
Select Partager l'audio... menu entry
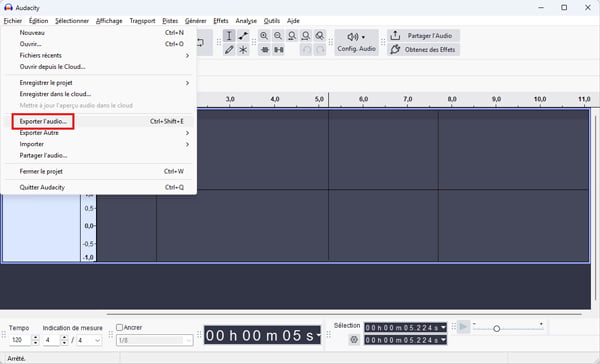coord(99,155)
